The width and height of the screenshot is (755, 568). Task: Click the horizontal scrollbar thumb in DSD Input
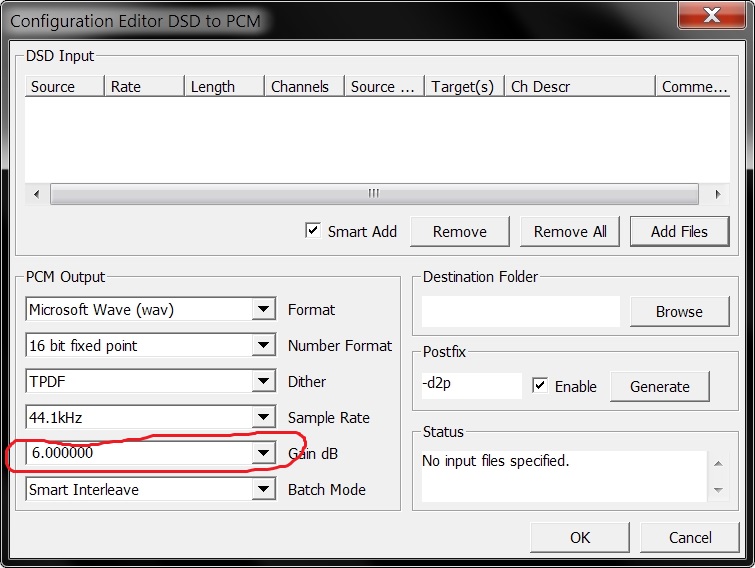click(x=374, y=194)
